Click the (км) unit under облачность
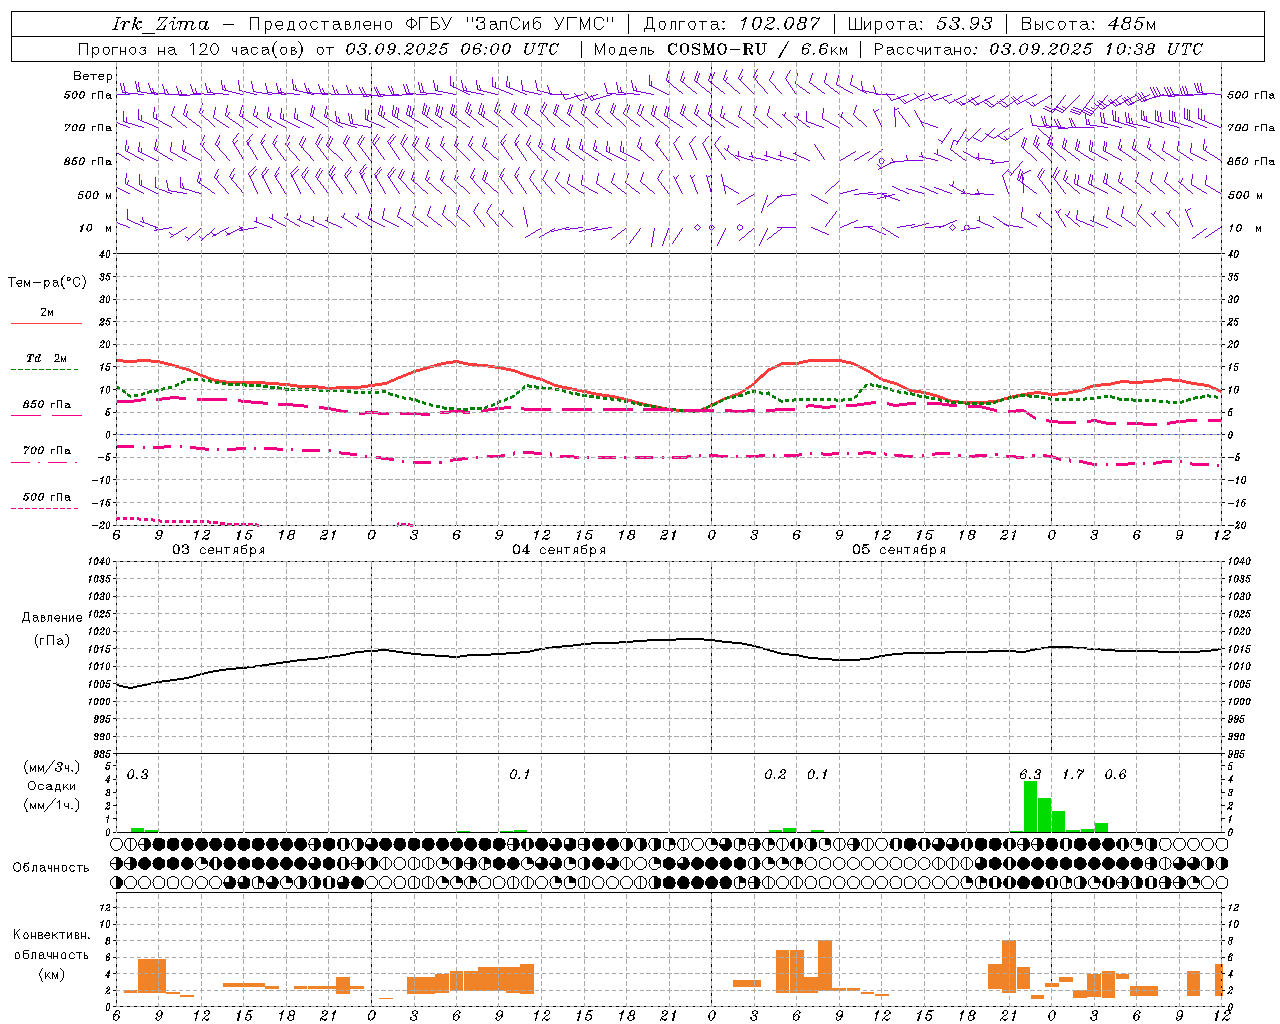The width and height of the screenshot is (1280, 1024). [x=51, y=974]
